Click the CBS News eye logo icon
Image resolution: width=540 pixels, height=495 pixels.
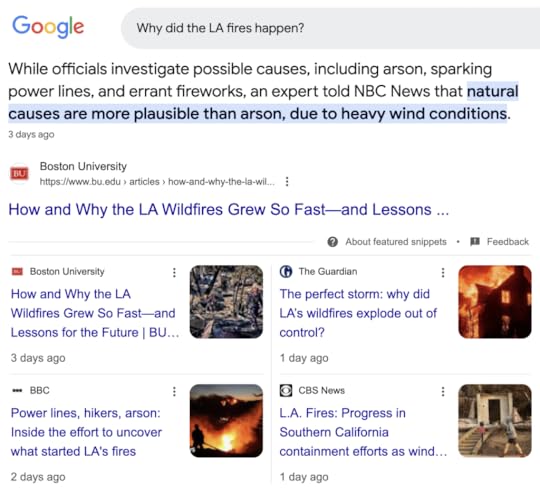(x=286, y=390)
